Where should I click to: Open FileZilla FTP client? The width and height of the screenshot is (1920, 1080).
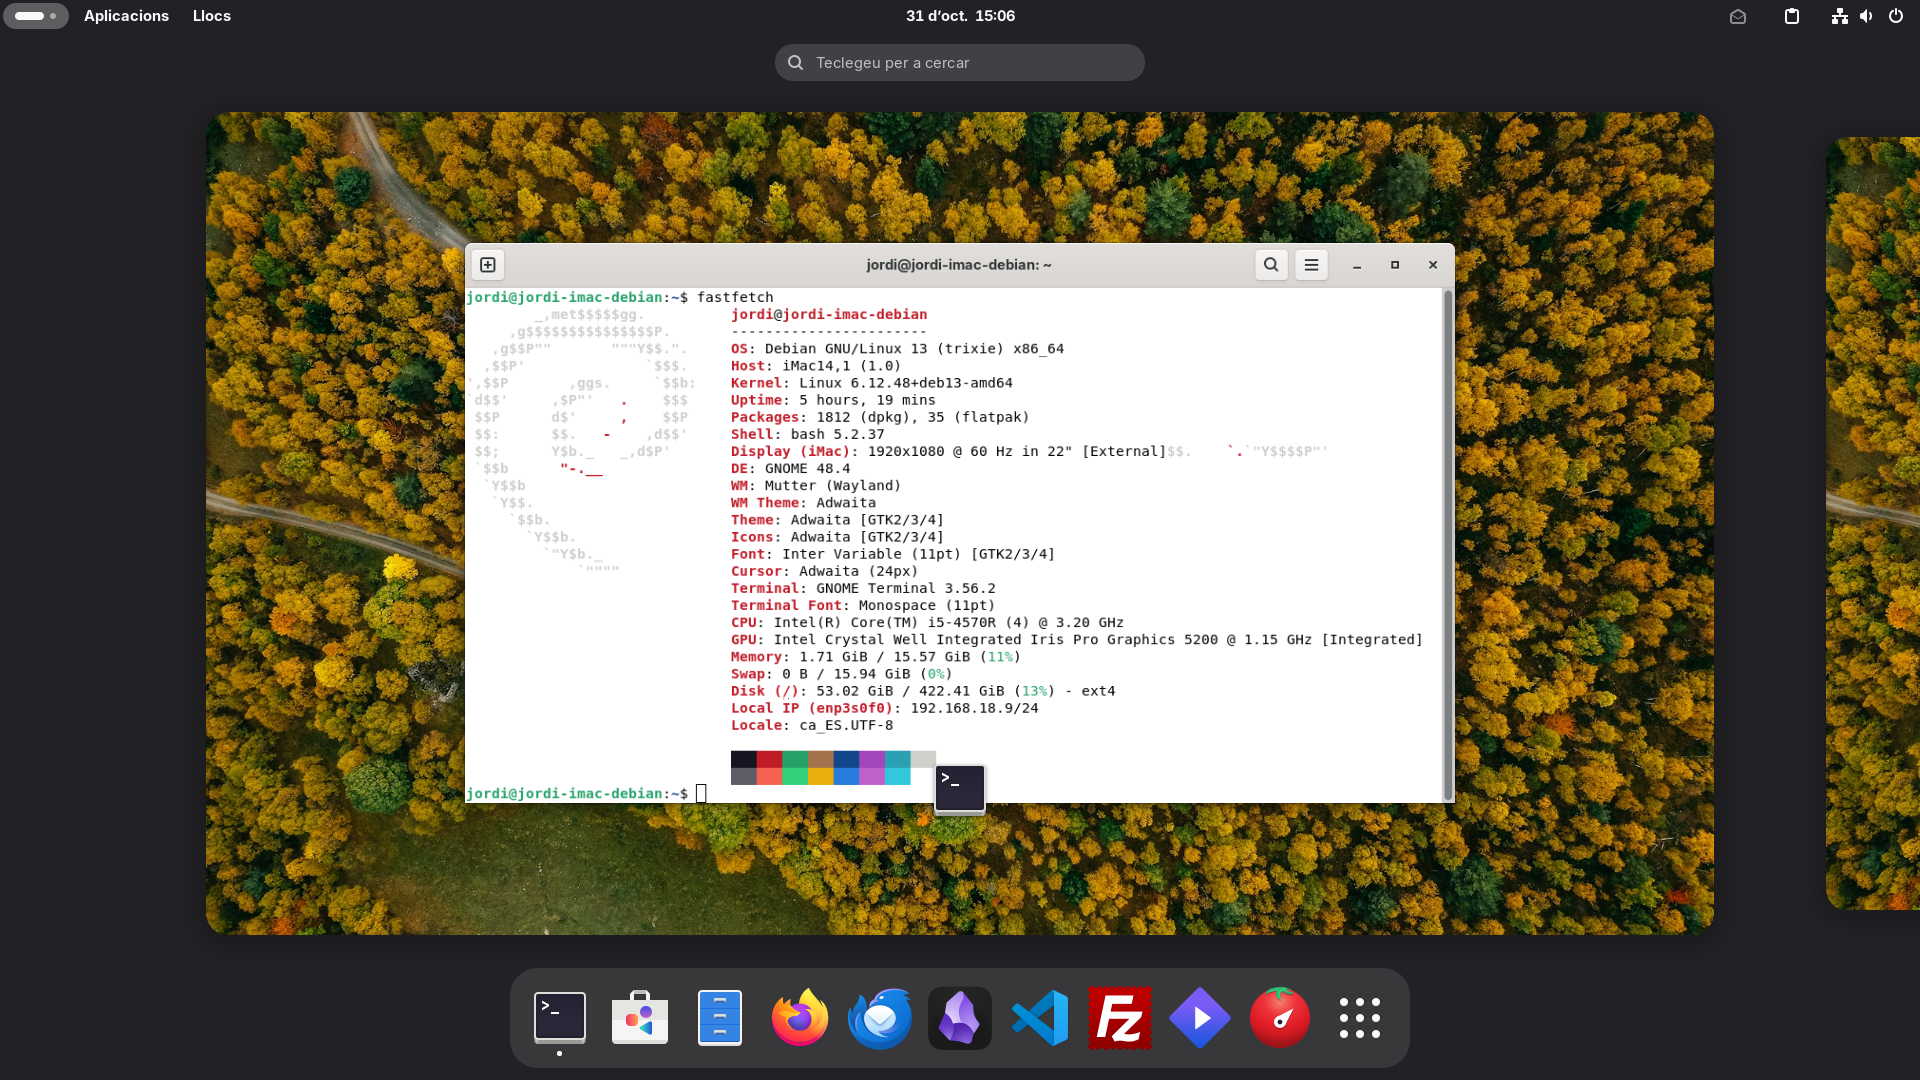[x=1119, y=1017]
